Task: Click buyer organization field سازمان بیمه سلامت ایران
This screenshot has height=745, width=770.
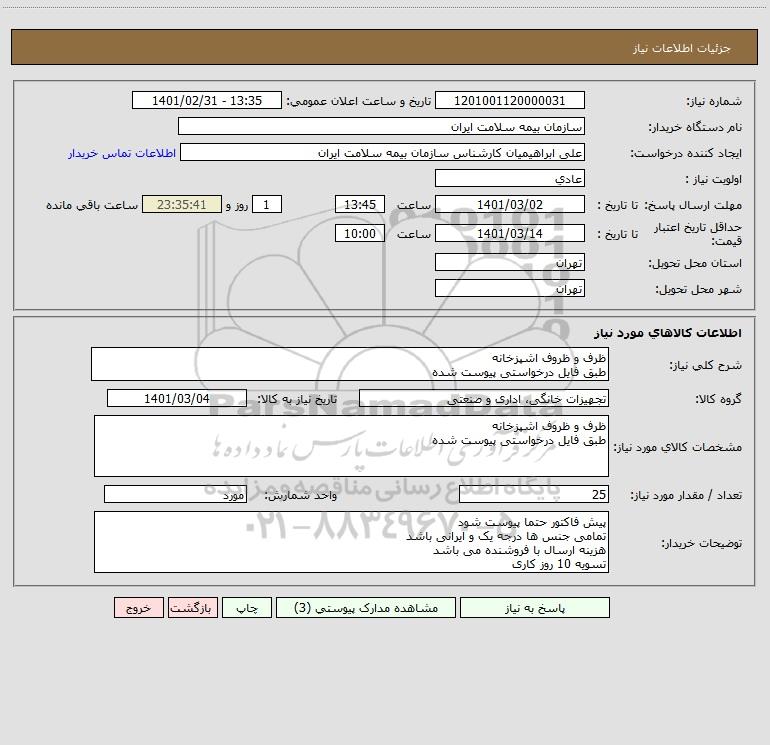Action: click(381, 127)
